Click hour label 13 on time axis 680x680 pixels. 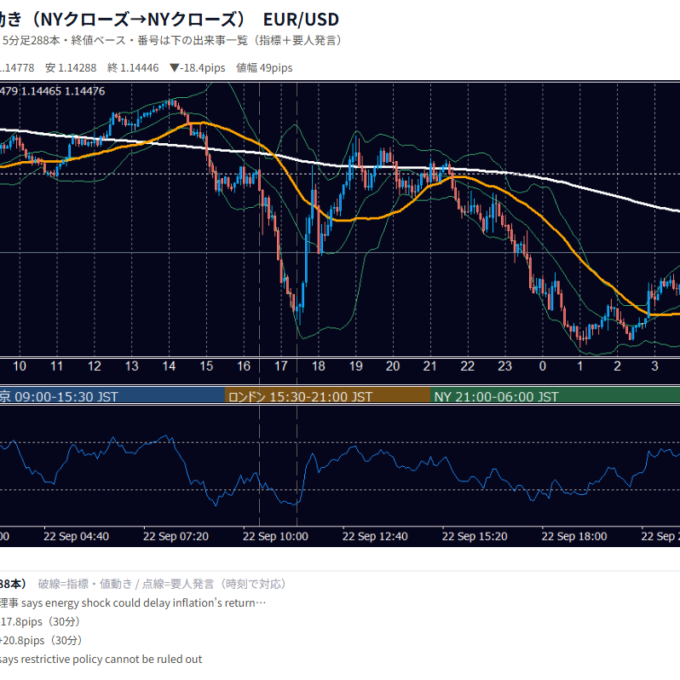coord(131,366)
